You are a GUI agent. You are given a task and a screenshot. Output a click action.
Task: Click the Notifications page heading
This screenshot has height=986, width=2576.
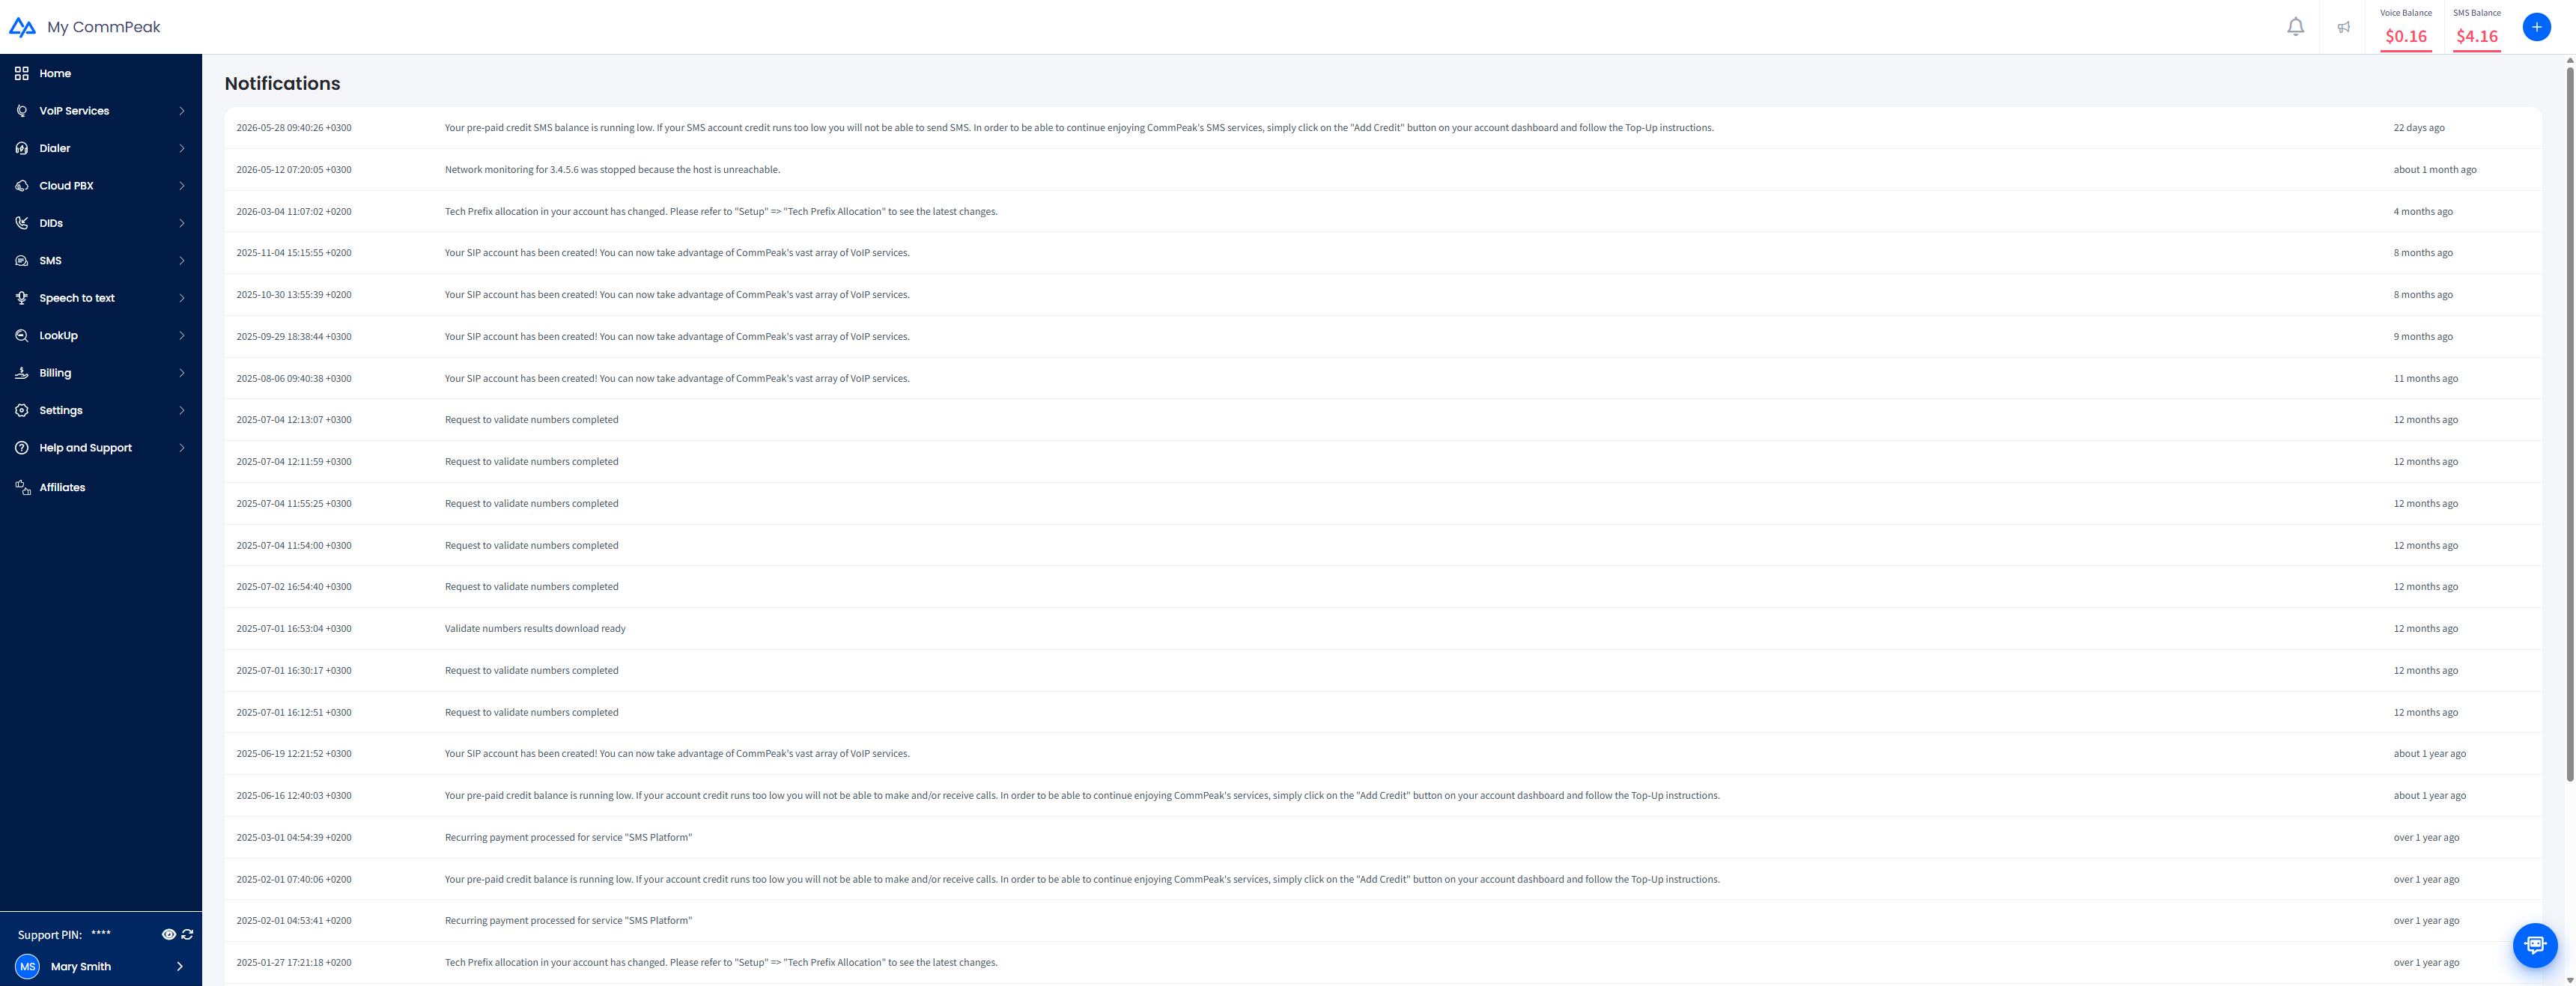click(x=282, y=83)
